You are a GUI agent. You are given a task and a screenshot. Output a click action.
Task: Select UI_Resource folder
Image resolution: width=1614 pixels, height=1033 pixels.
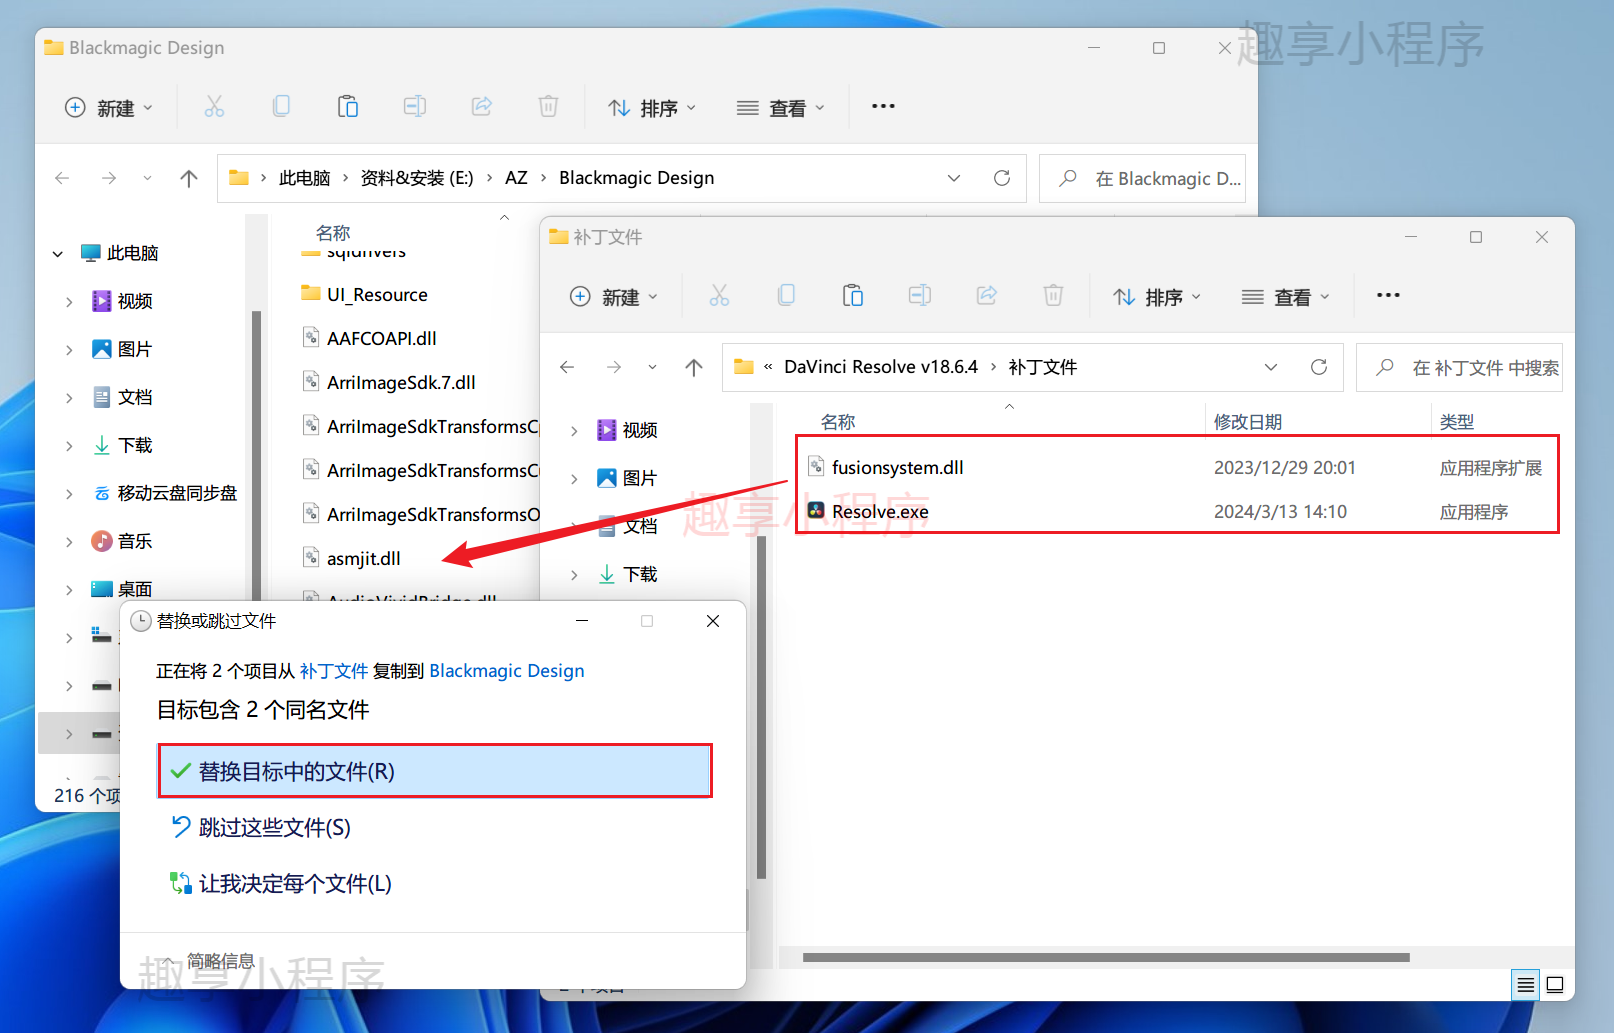pyautogui.click(x=364, y=295)
